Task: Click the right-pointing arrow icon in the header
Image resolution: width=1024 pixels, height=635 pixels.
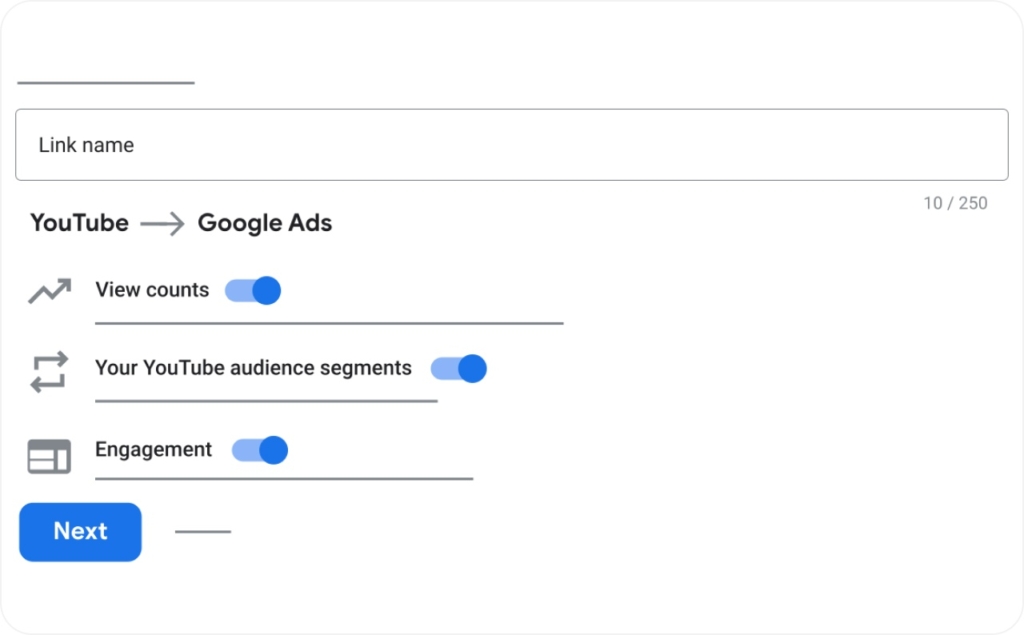Action: click(x=162, y=223)
